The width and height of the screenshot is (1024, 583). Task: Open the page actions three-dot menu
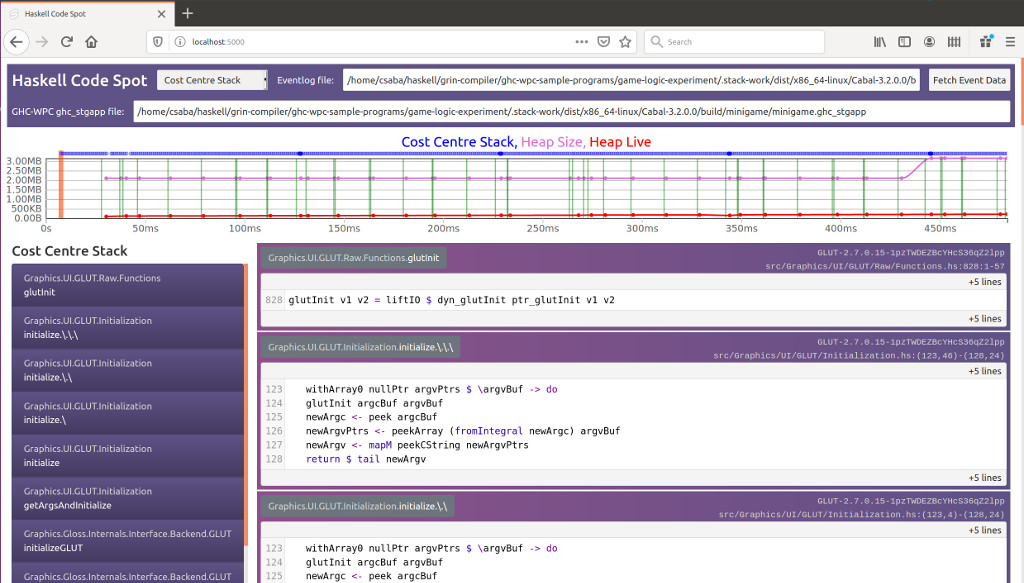[x=582, y=42]
